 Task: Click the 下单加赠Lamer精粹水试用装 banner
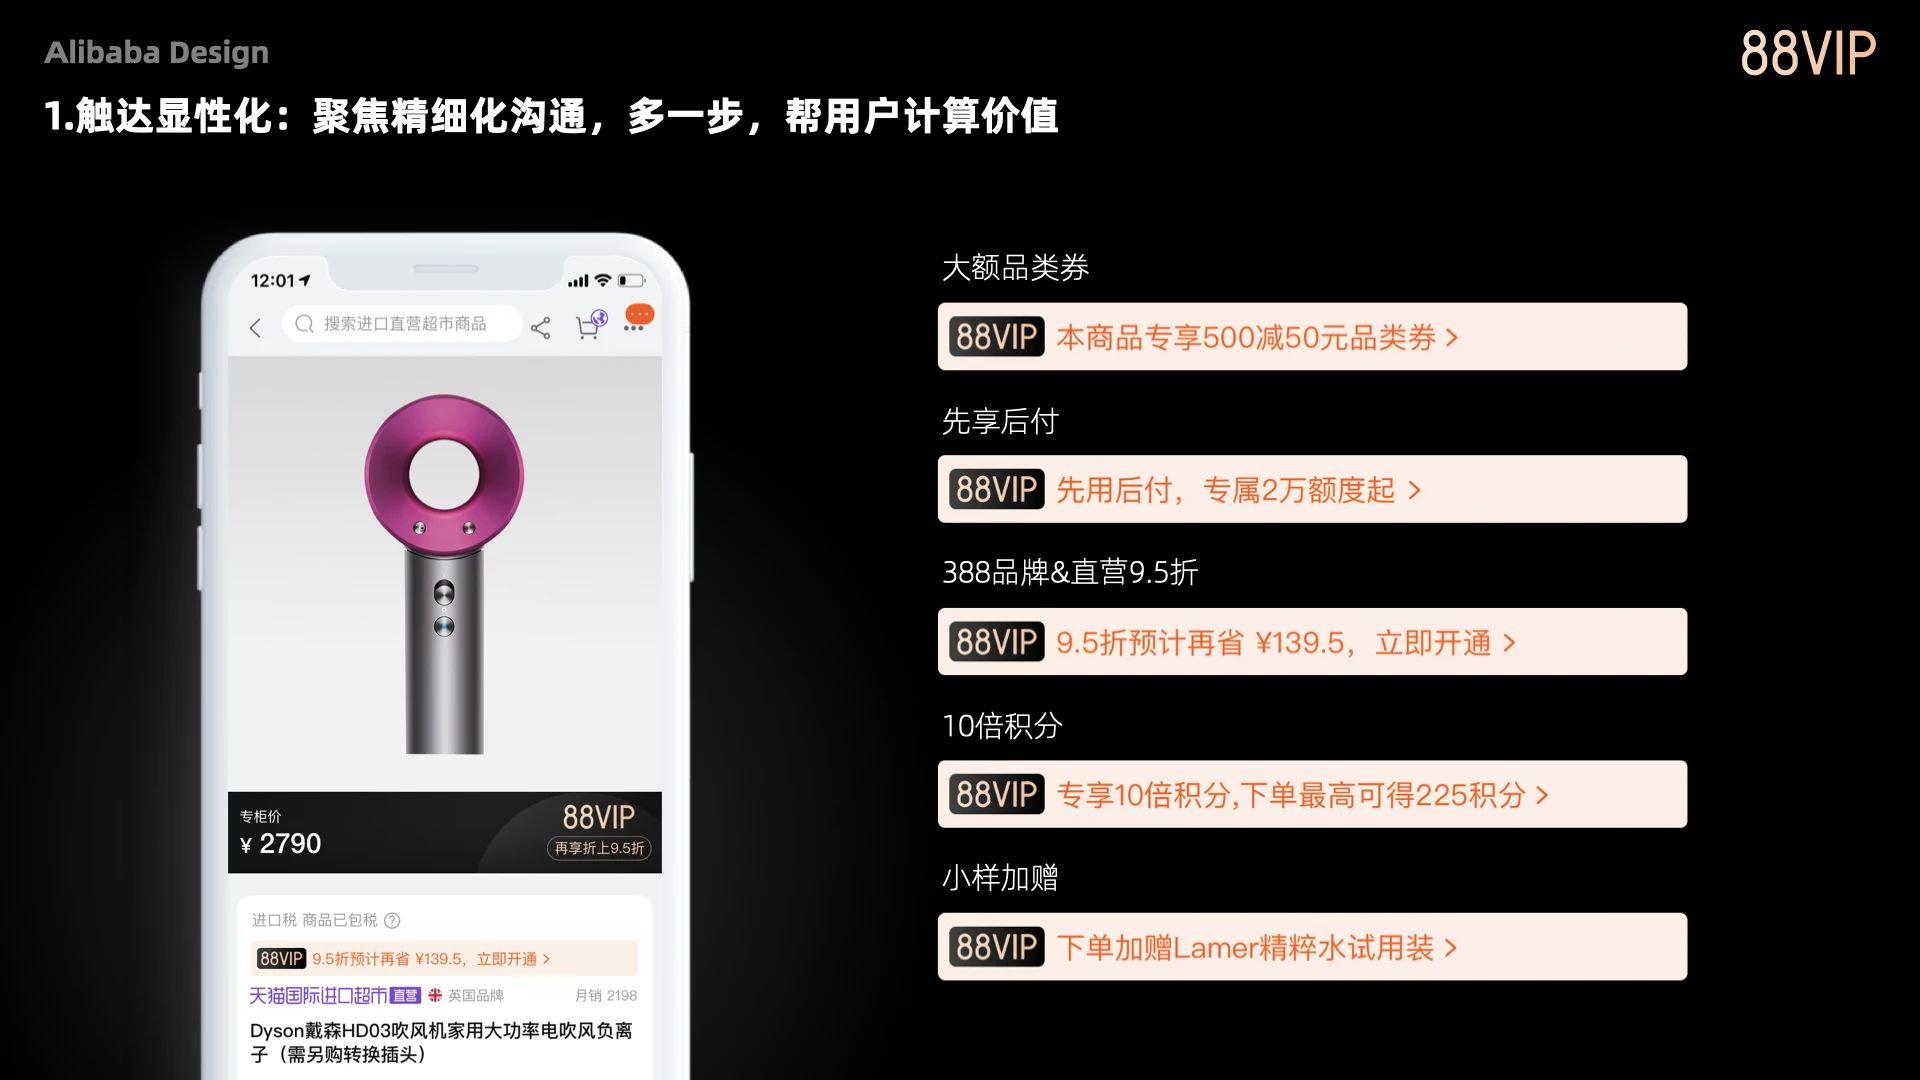tap(1312, 946)
